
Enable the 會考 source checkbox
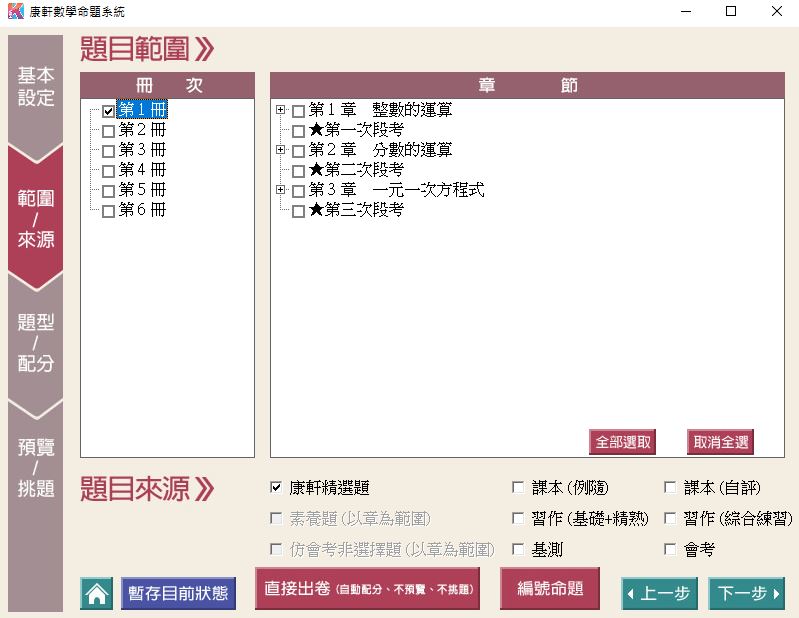point(670,549)
